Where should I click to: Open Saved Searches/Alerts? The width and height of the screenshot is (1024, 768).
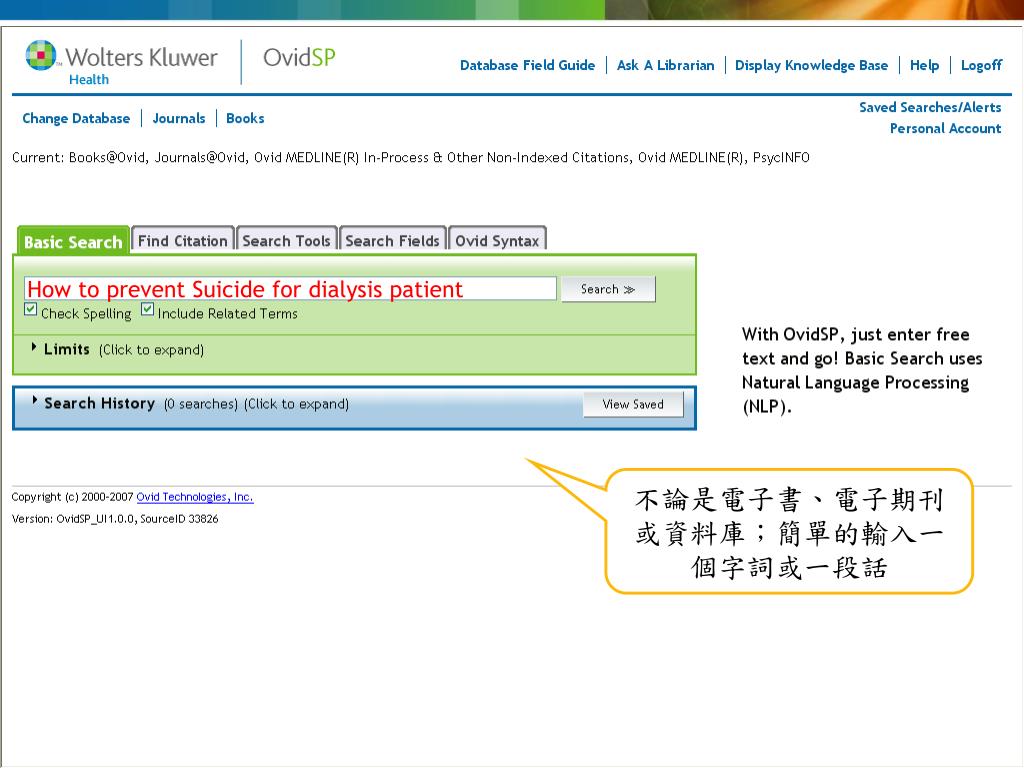(x=930, y=107)
